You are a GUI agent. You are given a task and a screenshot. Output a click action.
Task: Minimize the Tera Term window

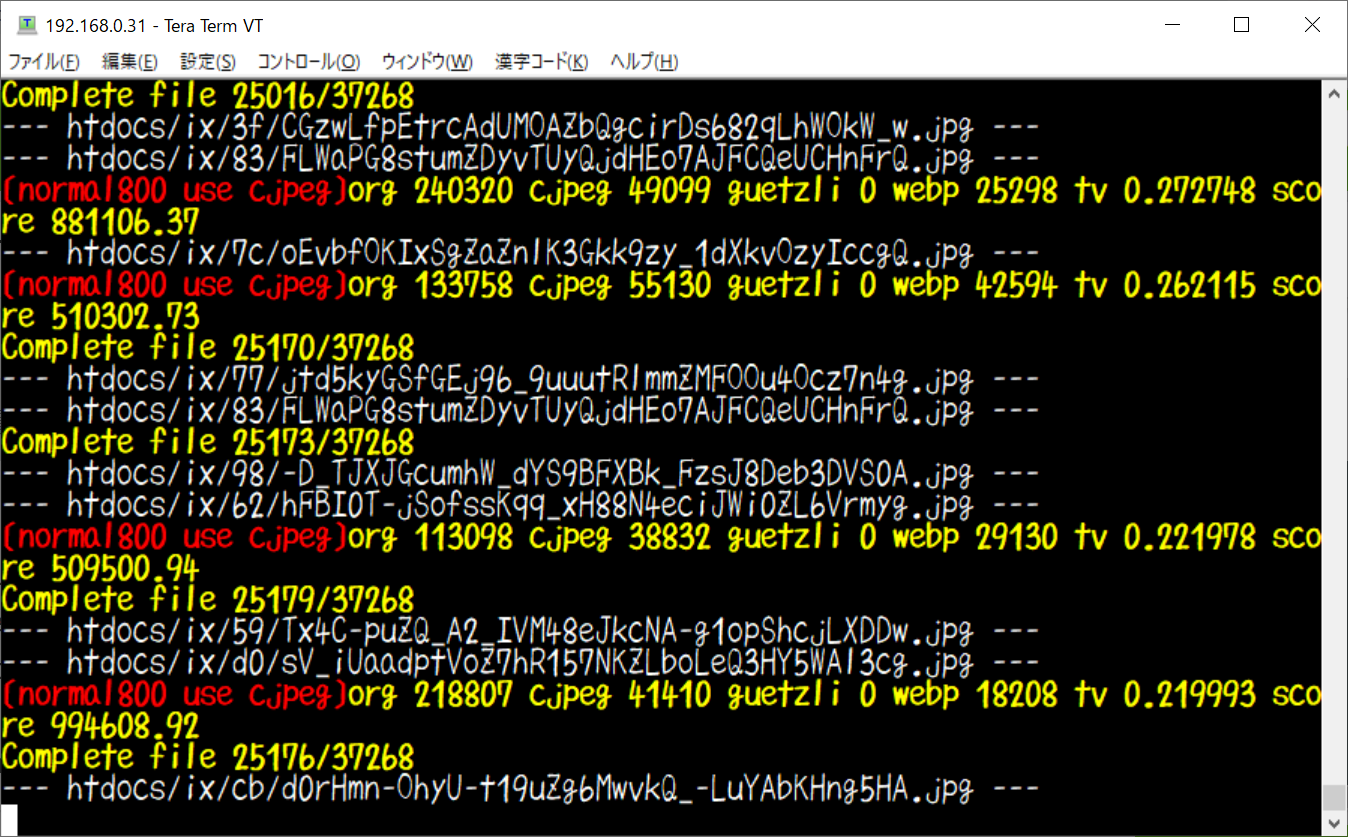coord(1171,25)
